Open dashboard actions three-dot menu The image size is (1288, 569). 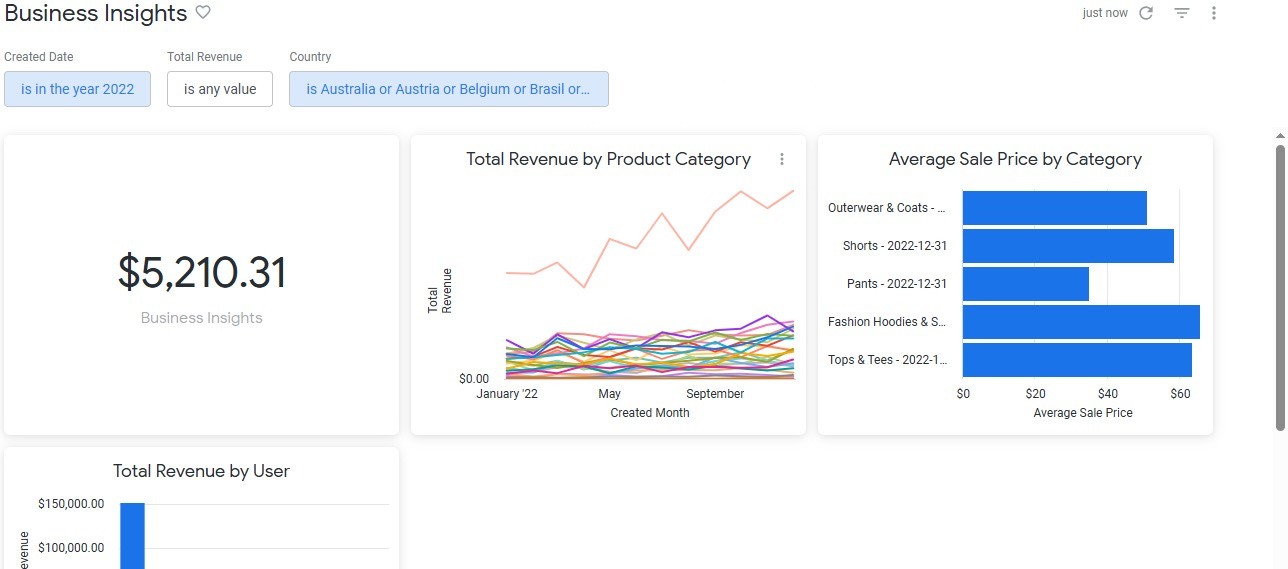[x=1214, y=13]
